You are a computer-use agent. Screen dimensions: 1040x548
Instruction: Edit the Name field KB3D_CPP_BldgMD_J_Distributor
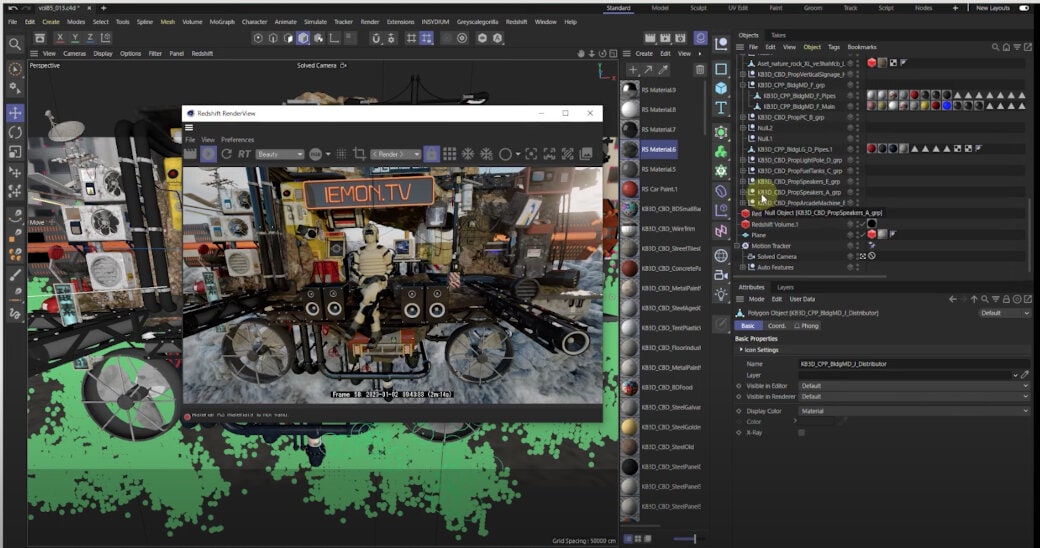[x=915, y=364]
